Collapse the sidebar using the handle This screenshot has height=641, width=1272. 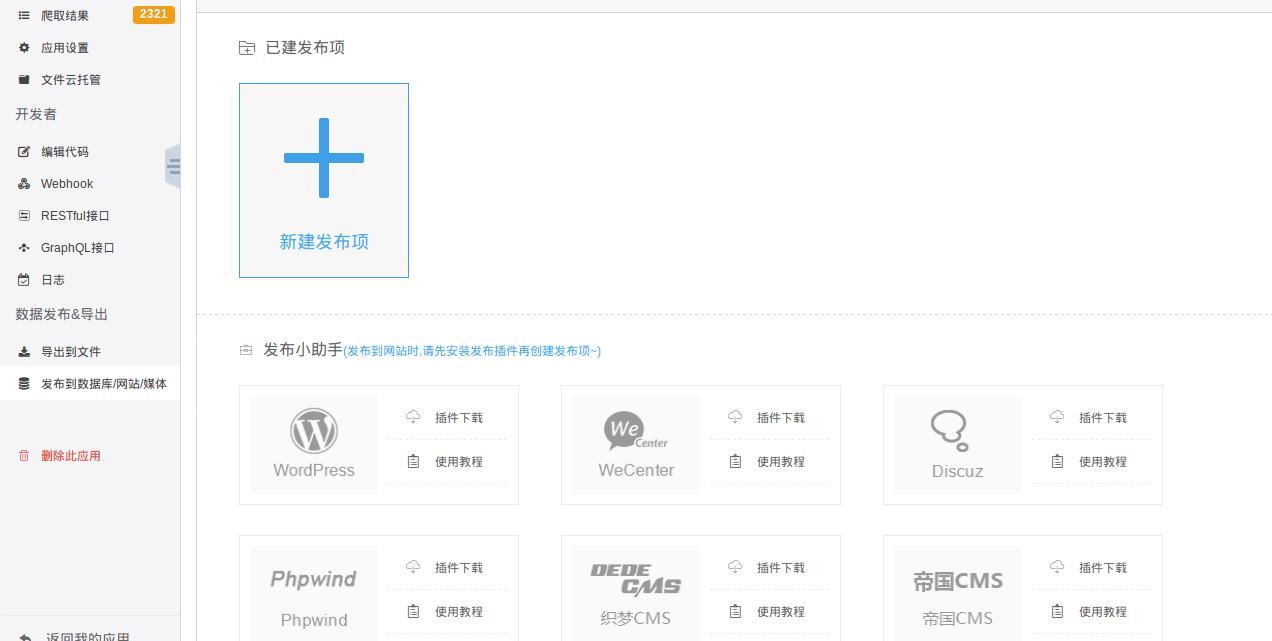tap(173, 166)
